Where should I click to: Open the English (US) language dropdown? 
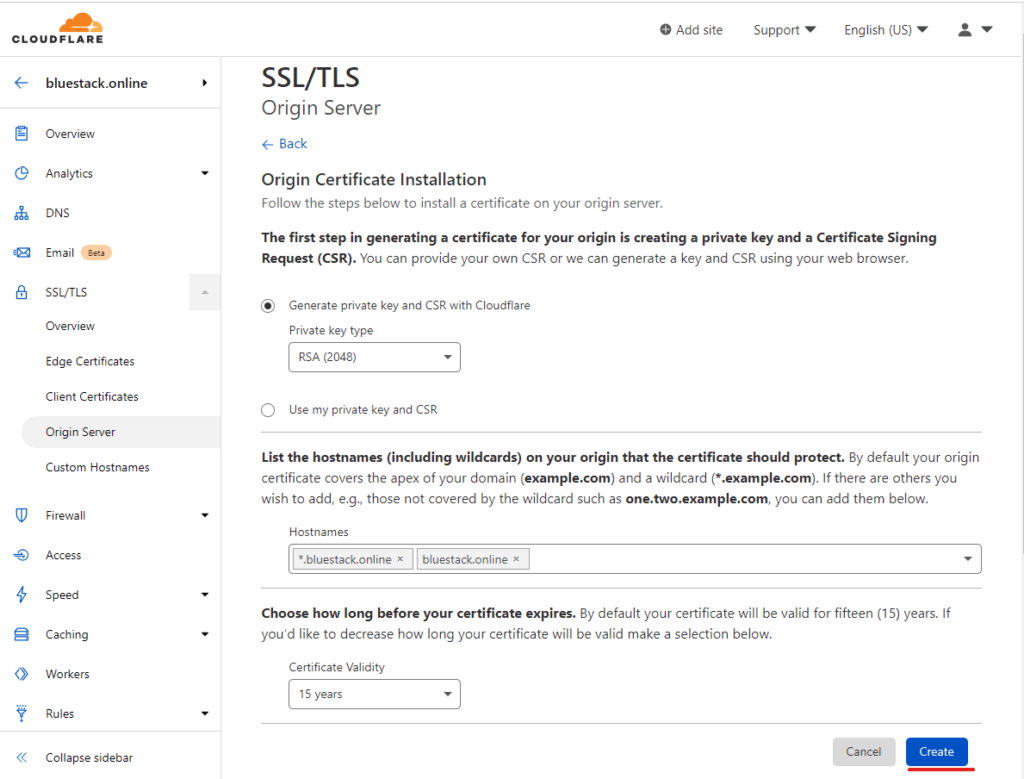[x=886, y=30]
